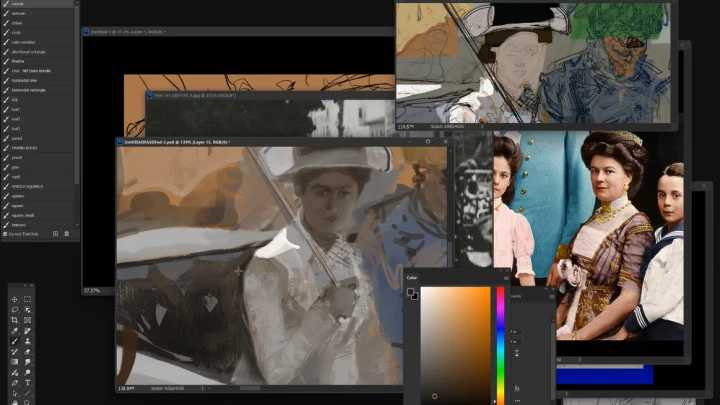Open status bar arrow in sketch window
Viewport: 720px width, 405px height.
pos(482,127)
